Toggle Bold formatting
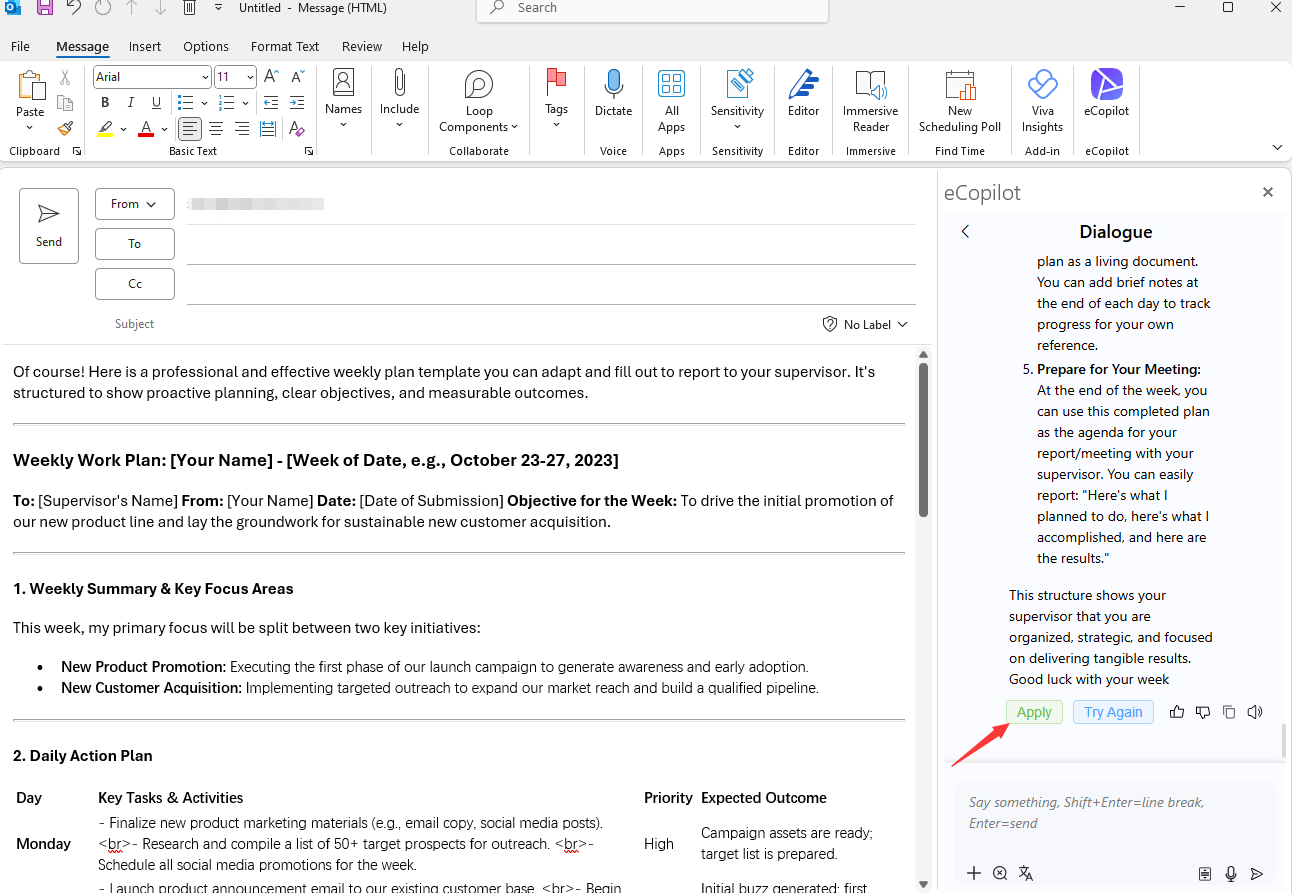Screen dimensions: 1292x893 pyautogui.click(x=105, y=103)
